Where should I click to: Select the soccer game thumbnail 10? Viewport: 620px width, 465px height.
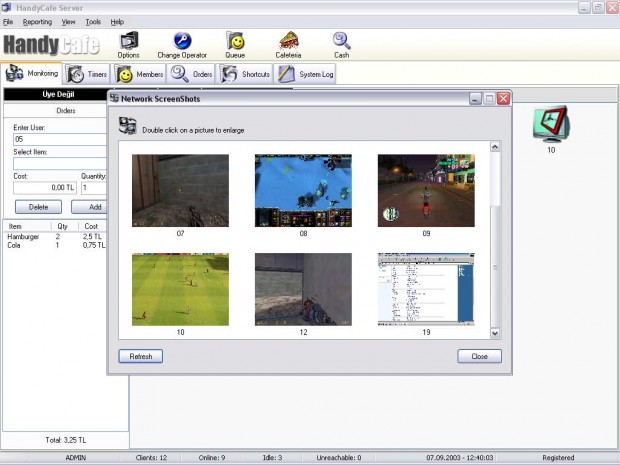pyautogui.click(x=180, y=289)
